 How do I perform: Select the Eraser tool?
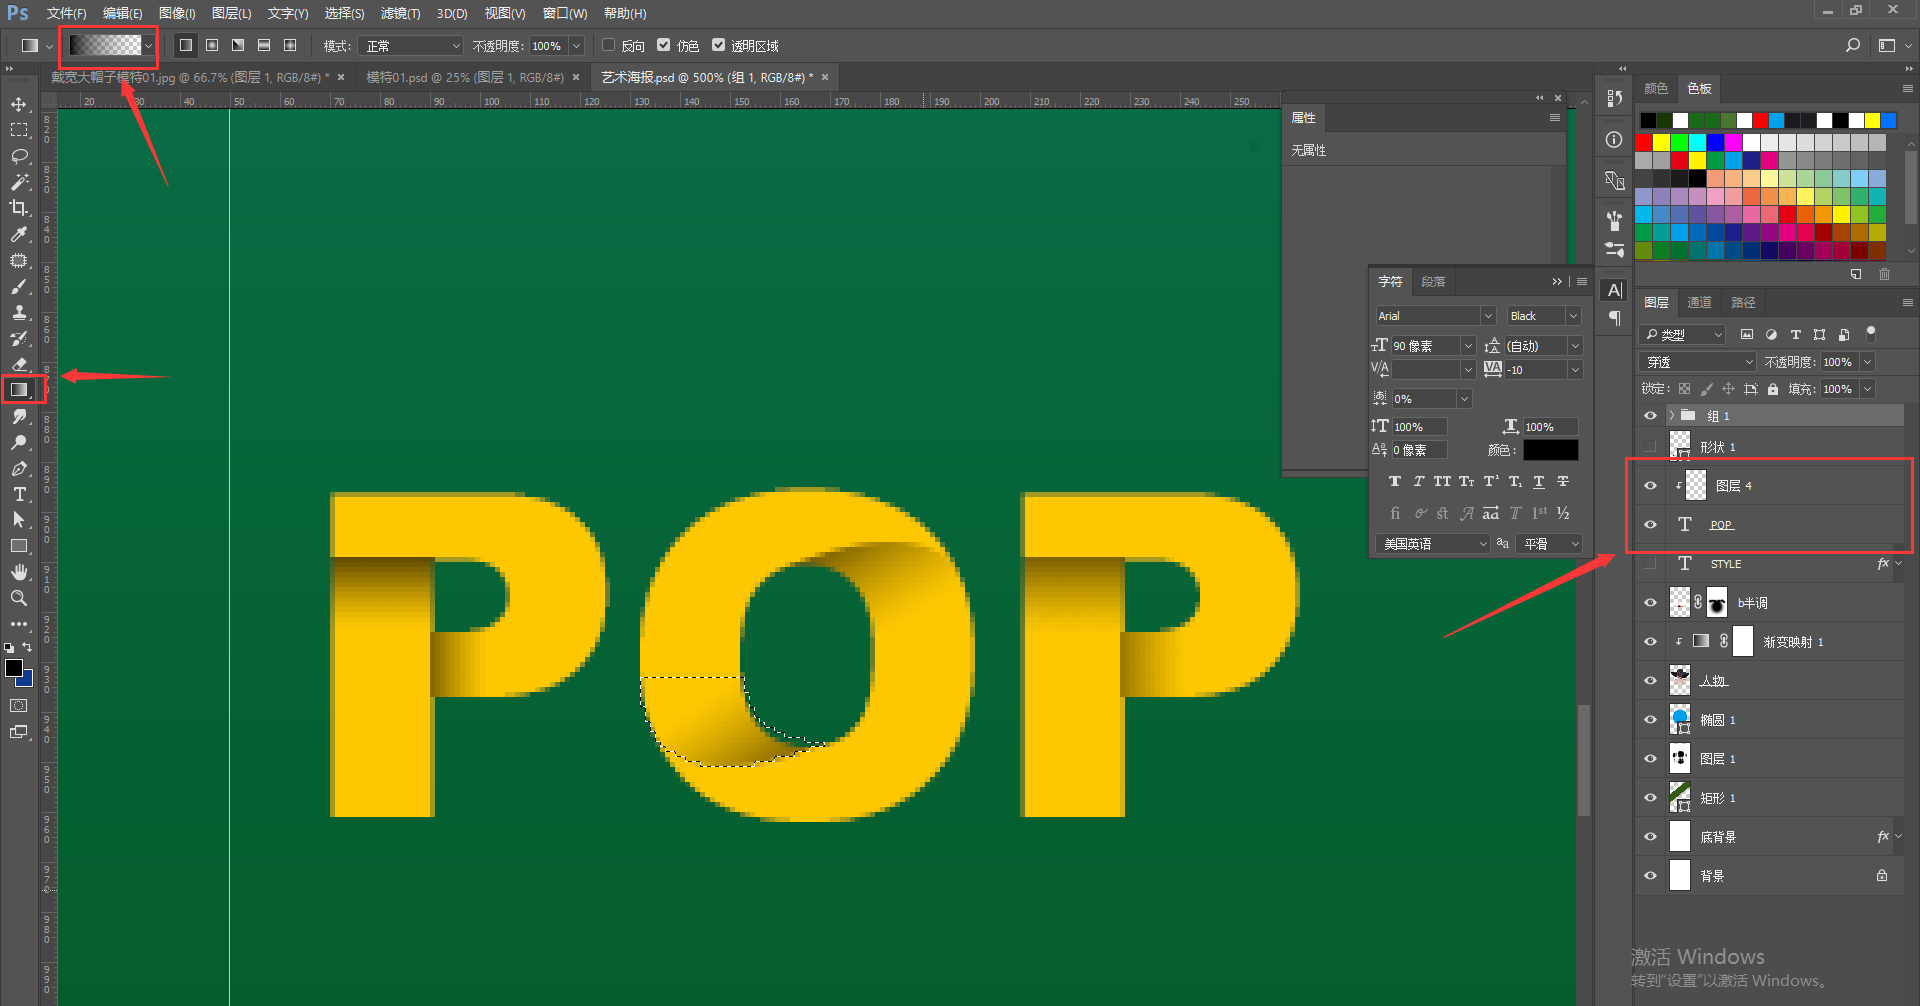(x=19, y=364)
